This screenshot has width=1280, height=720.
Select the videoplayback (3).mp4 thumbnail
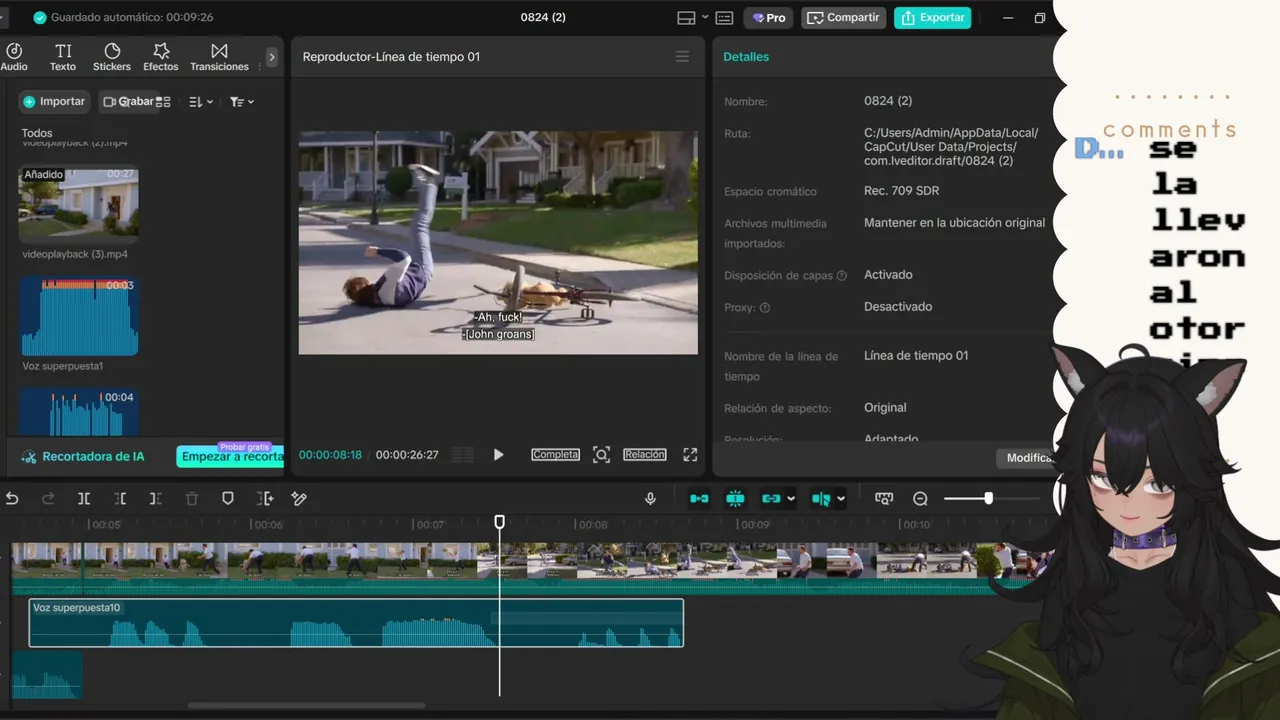pos(79,205)
